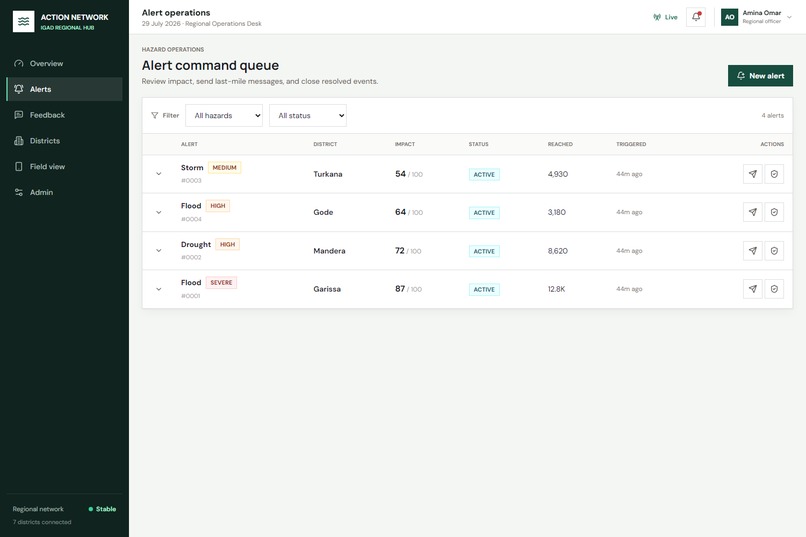Click the REACHED column header
806x537 pixels.
tap(560, 144)
